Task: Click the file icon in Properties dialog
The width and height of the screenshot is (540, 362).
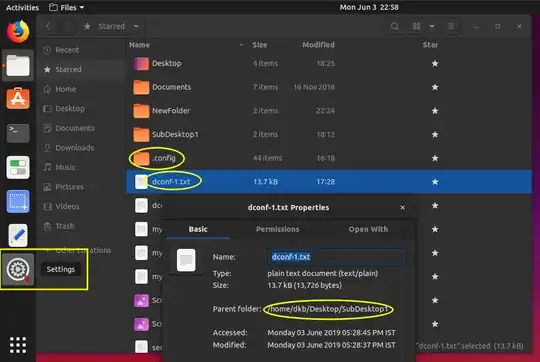Action: [x=186, y=260]
